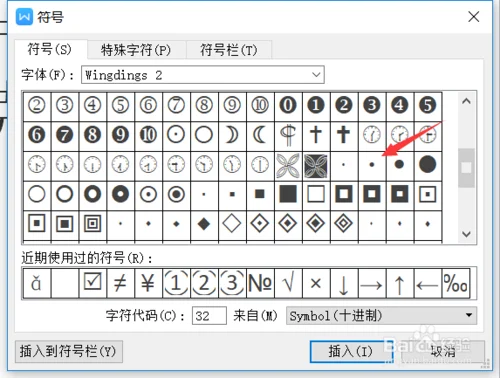Switch to the 符号栏(T) tab
The height and width of the screenshot is (378, 500).
click(229, 50)
